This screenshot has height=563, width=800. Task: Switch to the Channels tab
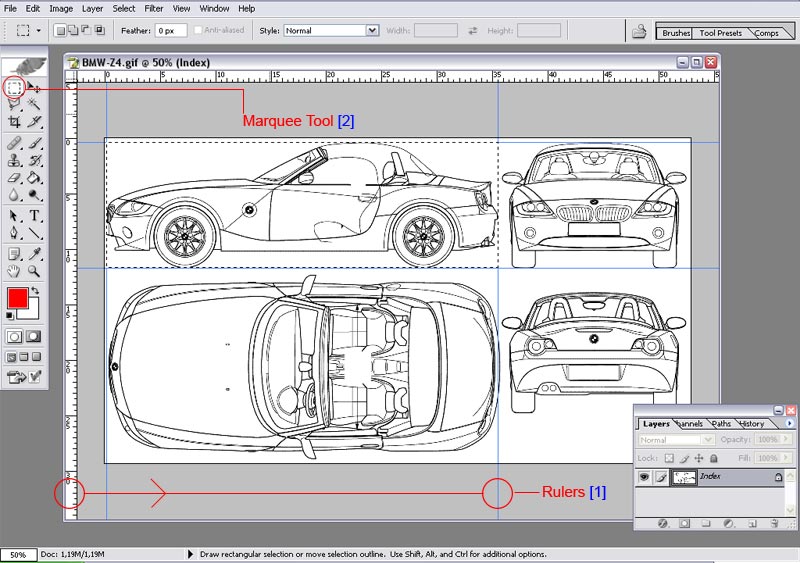[689, 424]
